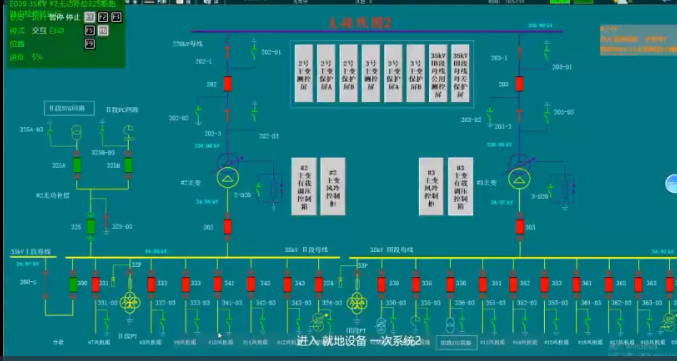Image resolution: width=677 pixels, height=361 pixels.
Task: Select the red breaker 202
Action: pos(228,84)
